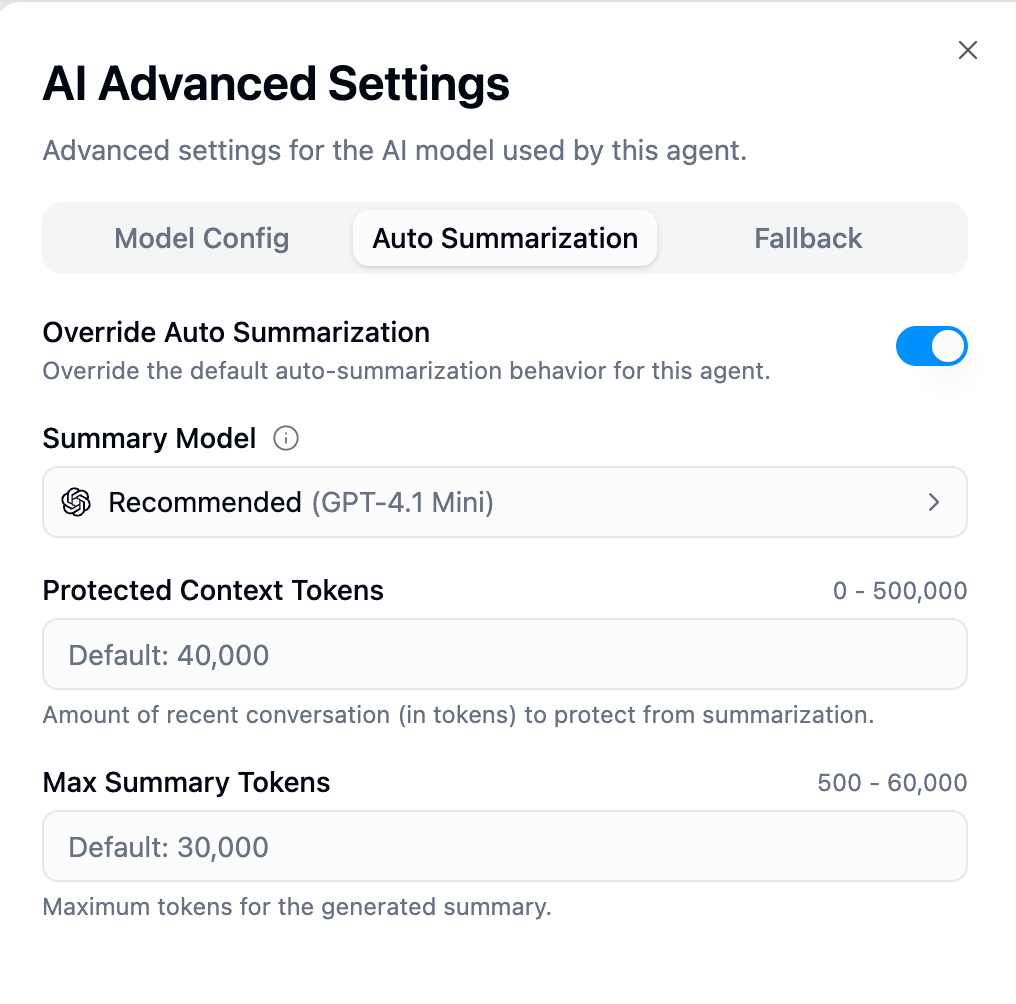This screenshot has width=1016, height=1004.
Task: Close the AI Advanced Settings dialog
Action: pyautogui.click(x=967, y=50)
